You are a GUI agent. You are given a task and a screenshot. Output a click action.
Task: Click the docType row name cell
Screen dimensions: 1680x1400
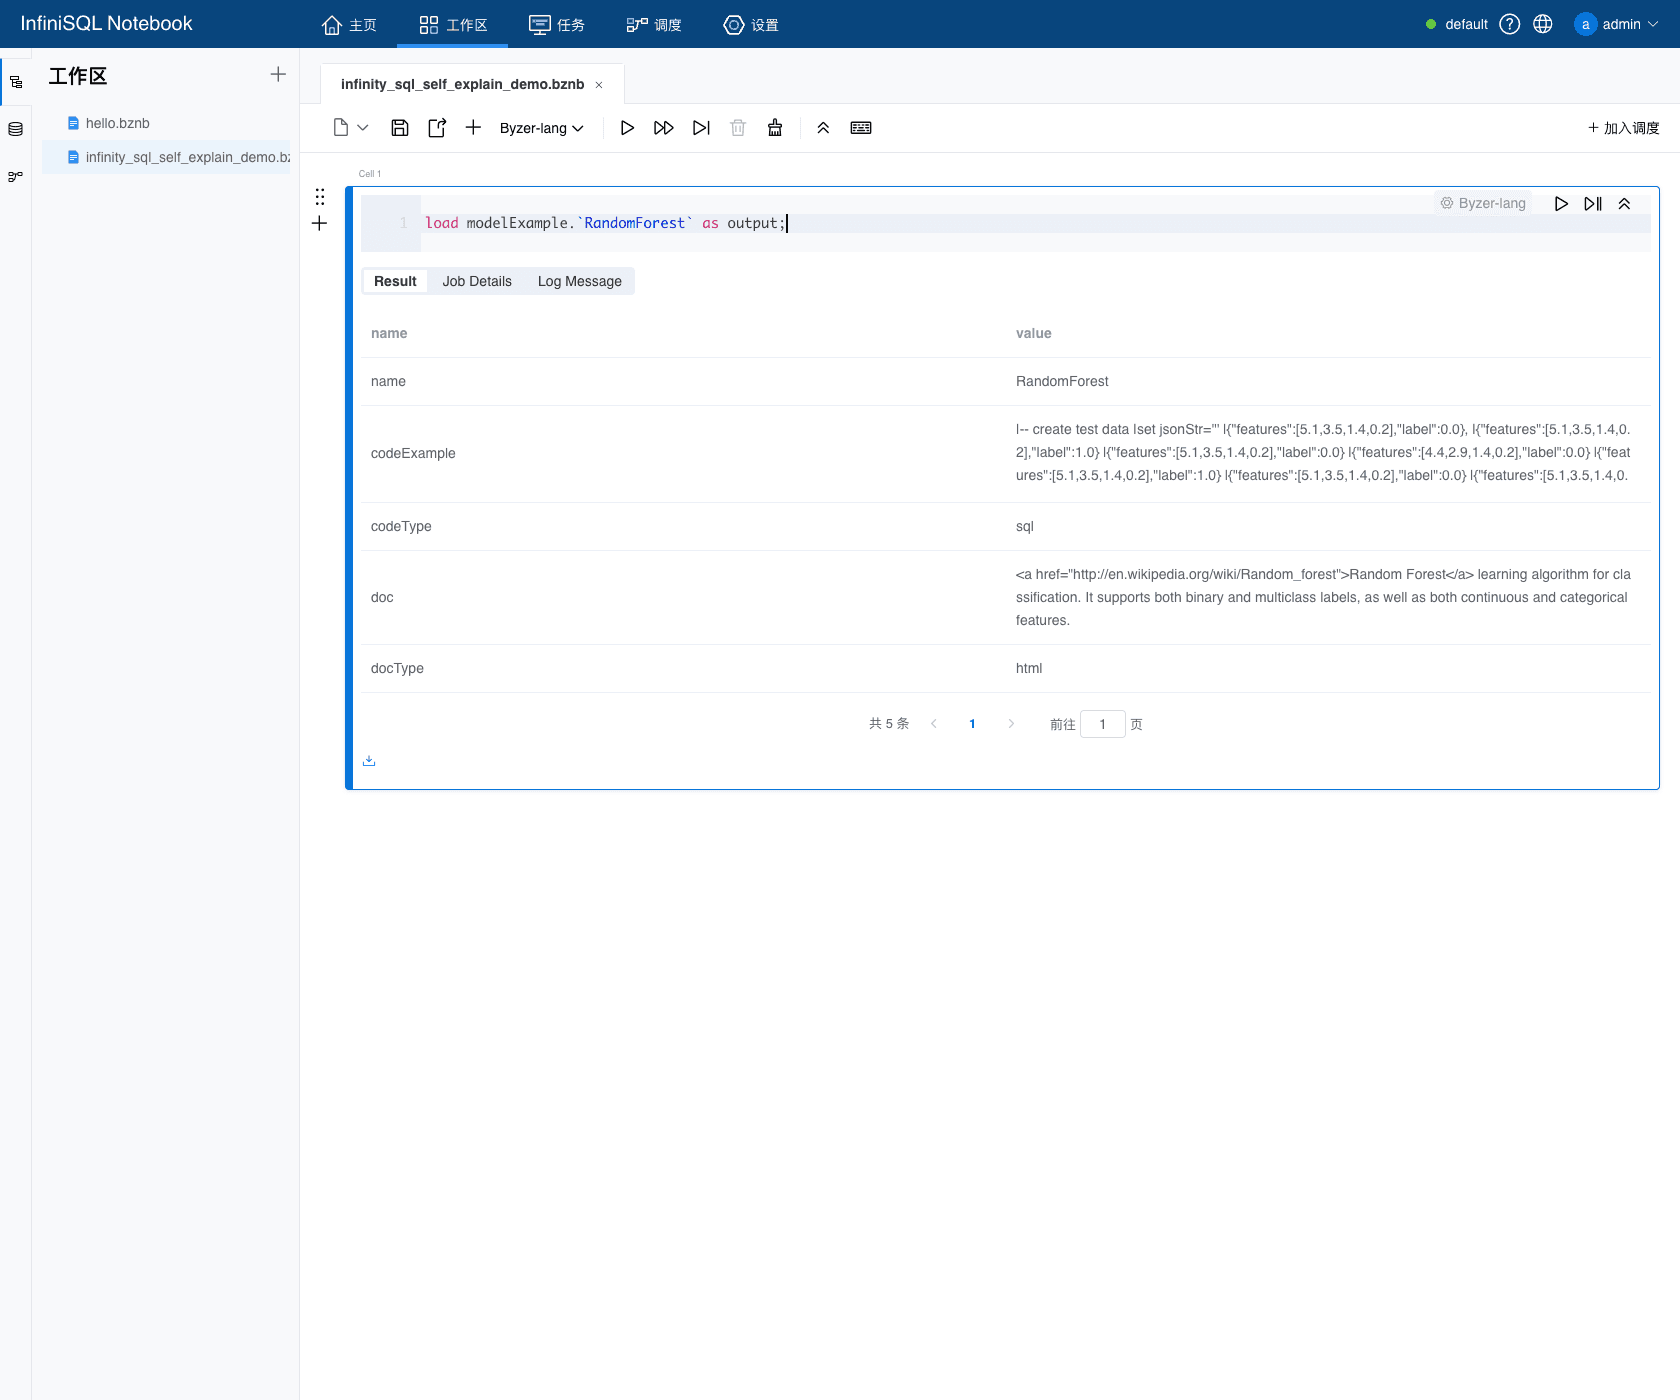pyautogui.click(x=397, y=668)
